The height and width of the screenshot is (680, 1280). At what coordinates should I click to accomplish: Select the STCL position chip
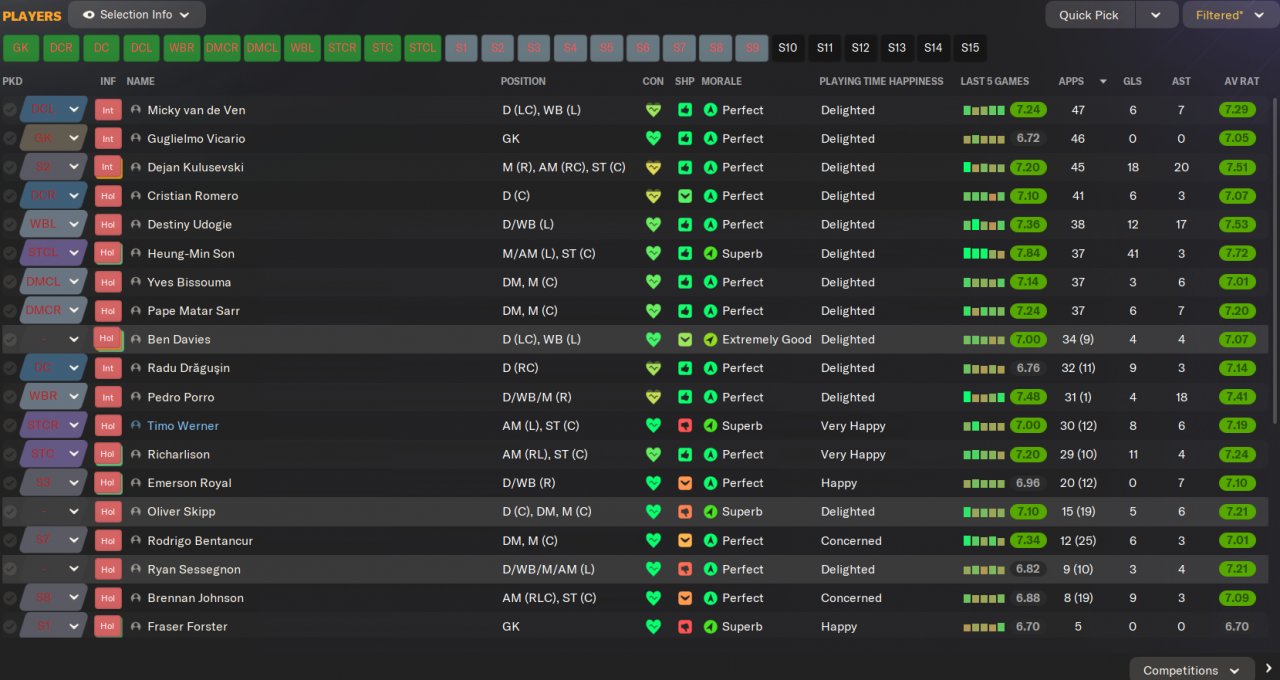pyautogui.click(x=423, y=48)
